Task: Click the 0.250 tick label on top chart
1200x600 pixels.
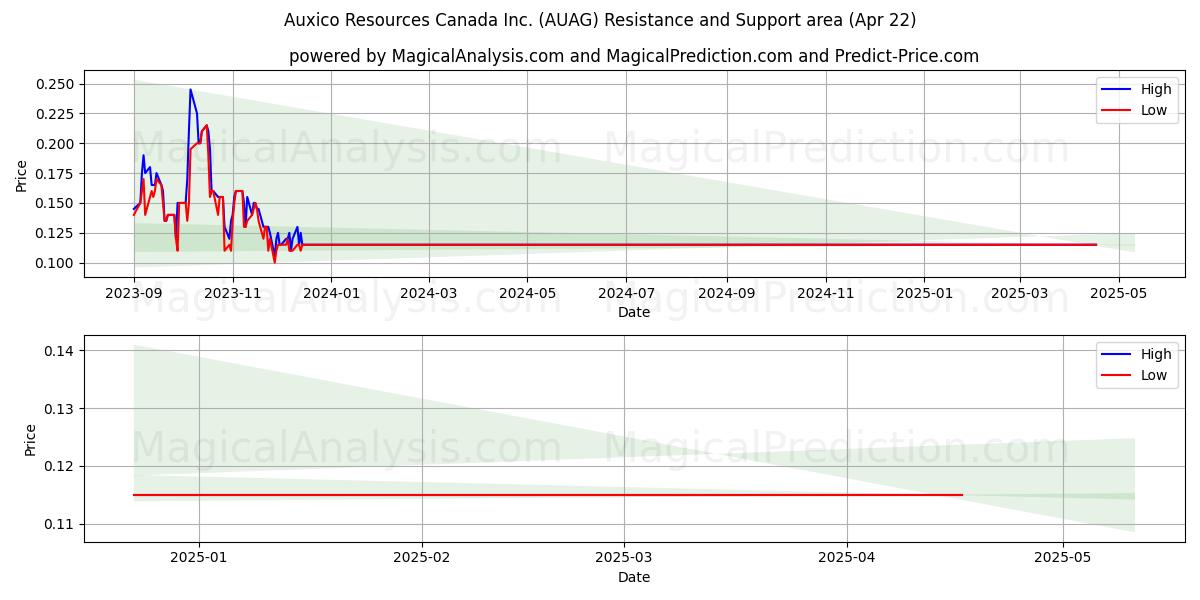Action: (55, 84)
